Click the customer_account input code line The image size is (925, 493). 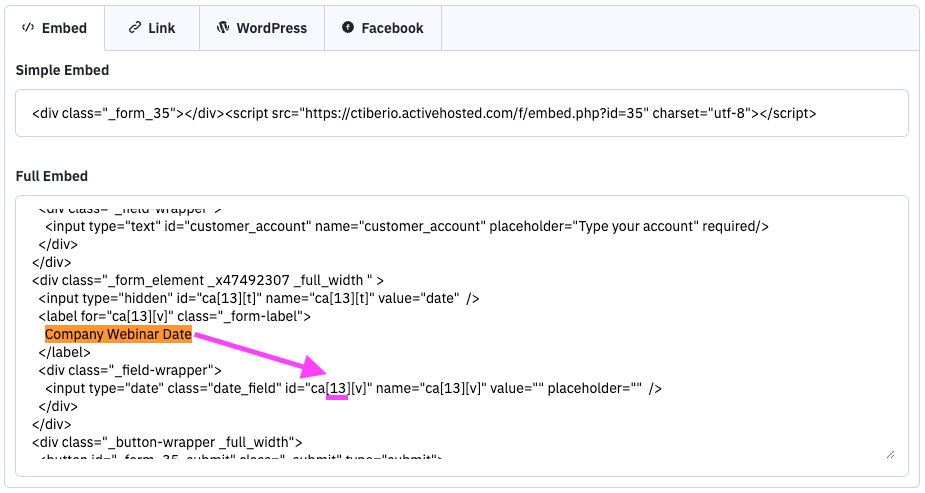click(x=400, y=227)
